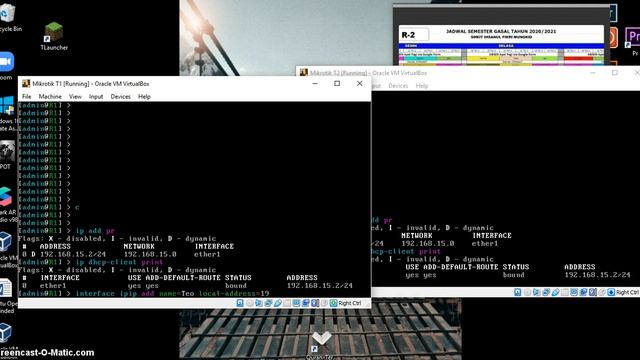Open the View menu in Mikrotik T1 window
This screenshot has width=640, height=360.
coord(75,97)
